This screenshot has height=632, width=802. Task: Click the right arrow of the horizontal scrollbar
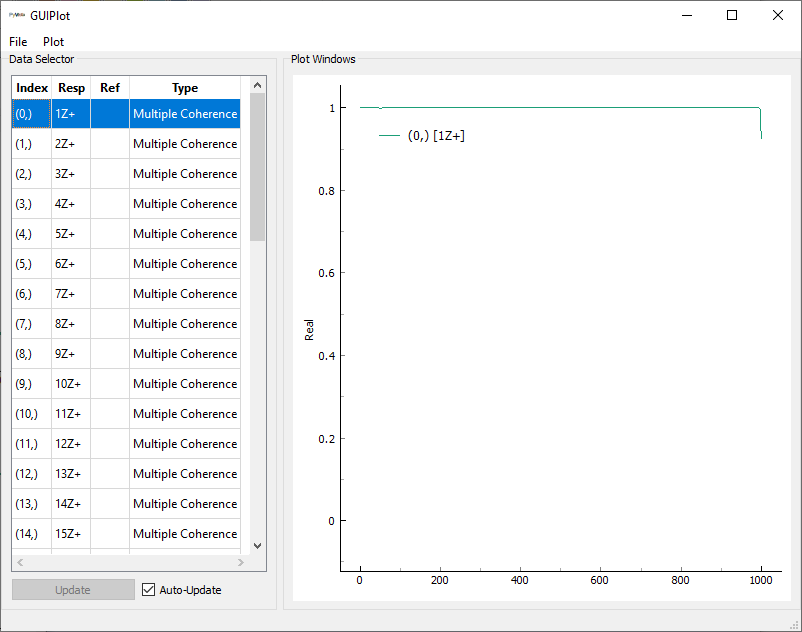point(240,563)
